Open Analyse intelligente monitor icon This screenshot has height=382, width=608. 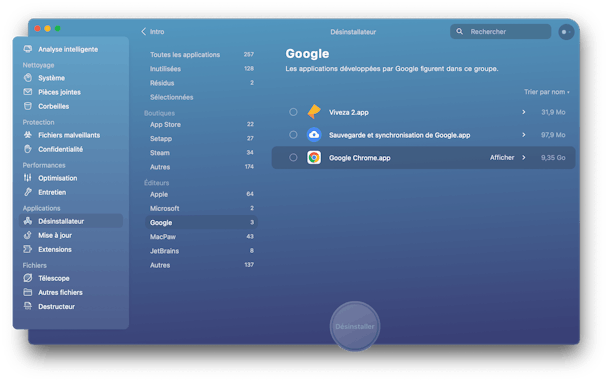pyautogui.click(x=28, y=49)
